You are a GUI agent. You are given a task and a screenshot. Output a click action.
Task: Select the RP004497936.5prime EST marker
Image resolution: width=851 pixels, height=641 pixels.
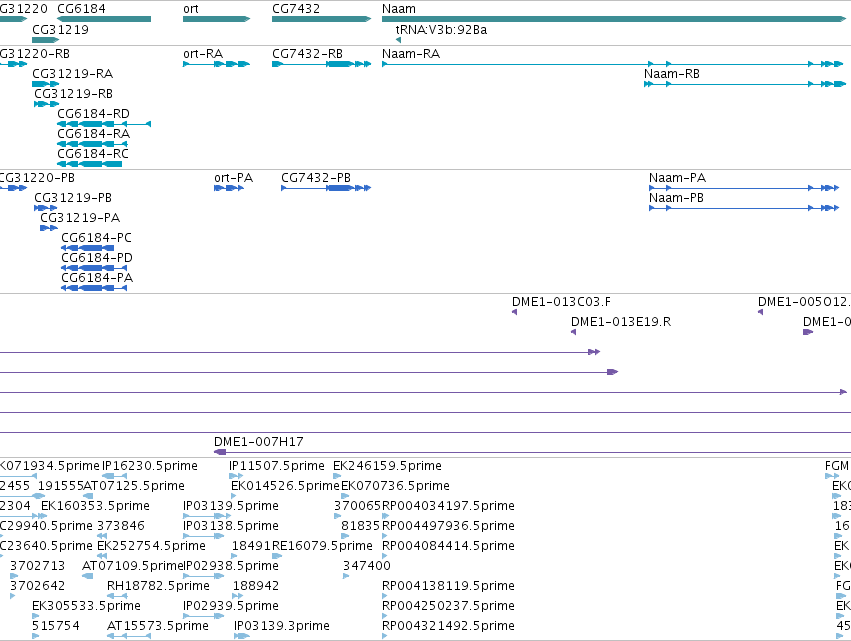click(x=385, y=536)
